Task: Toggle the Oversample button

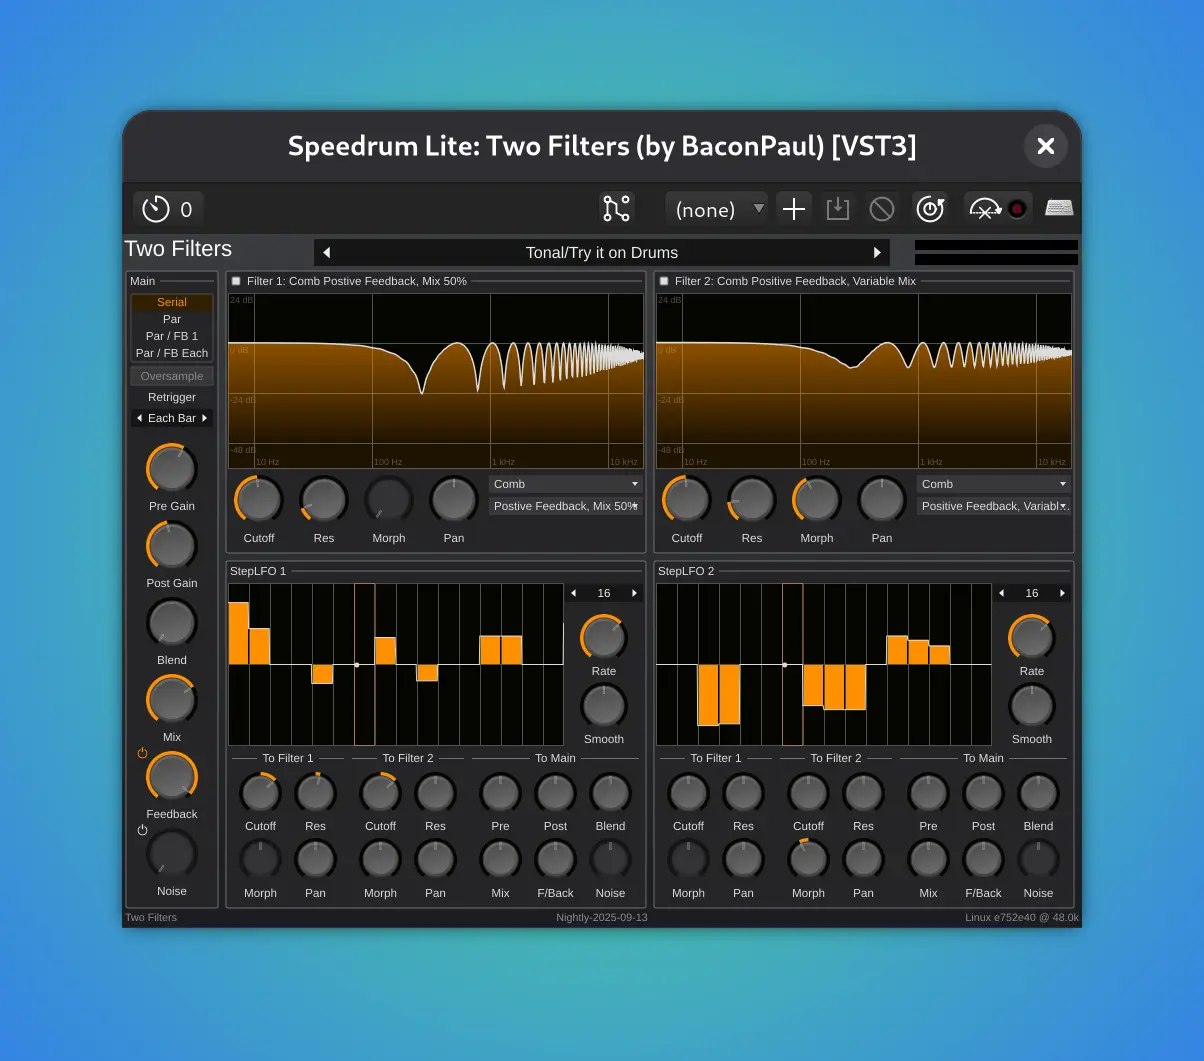Action: pos(172,376)
